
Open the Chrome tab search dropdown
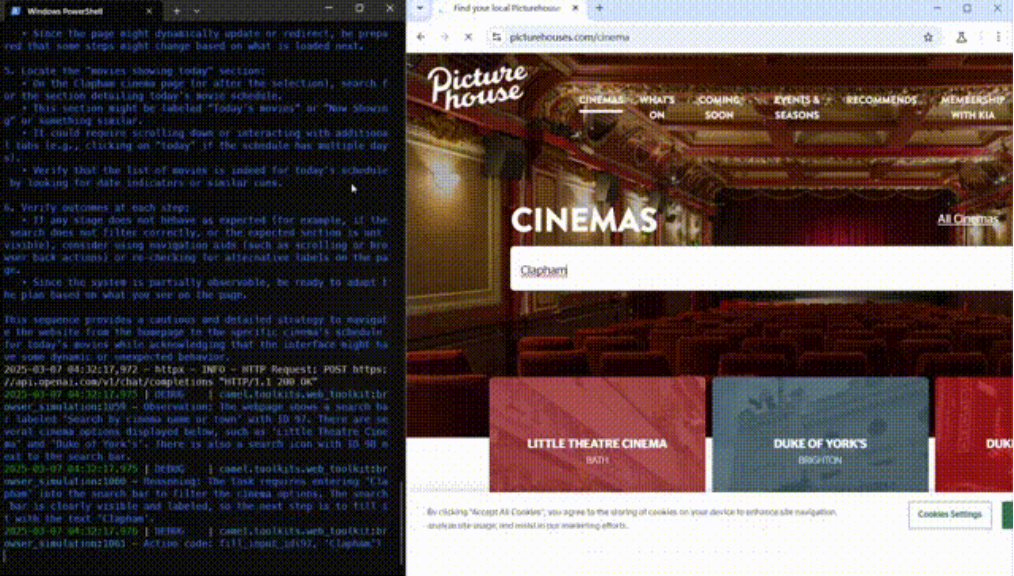click(x=420, y=8)
